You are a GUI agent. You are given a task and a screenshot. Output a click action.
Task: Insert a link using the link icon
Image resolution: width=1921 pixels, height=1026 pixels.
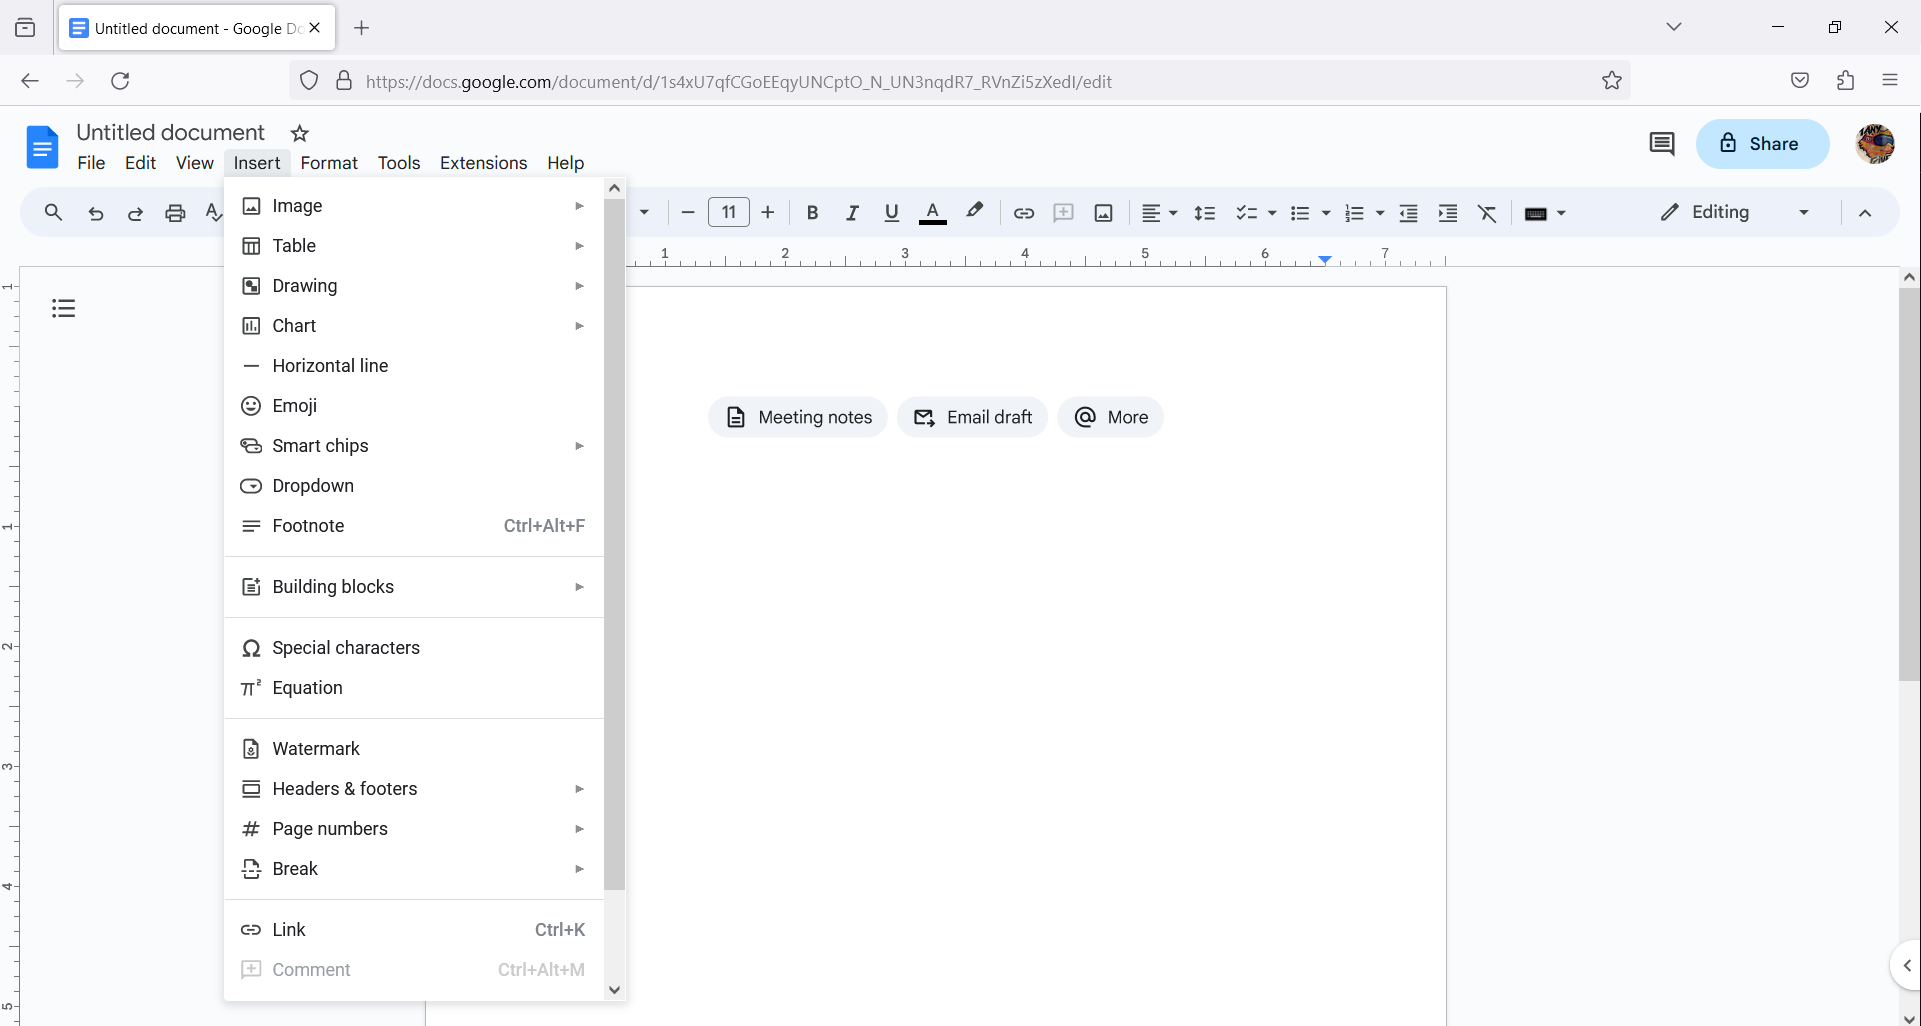[1023, 212]
